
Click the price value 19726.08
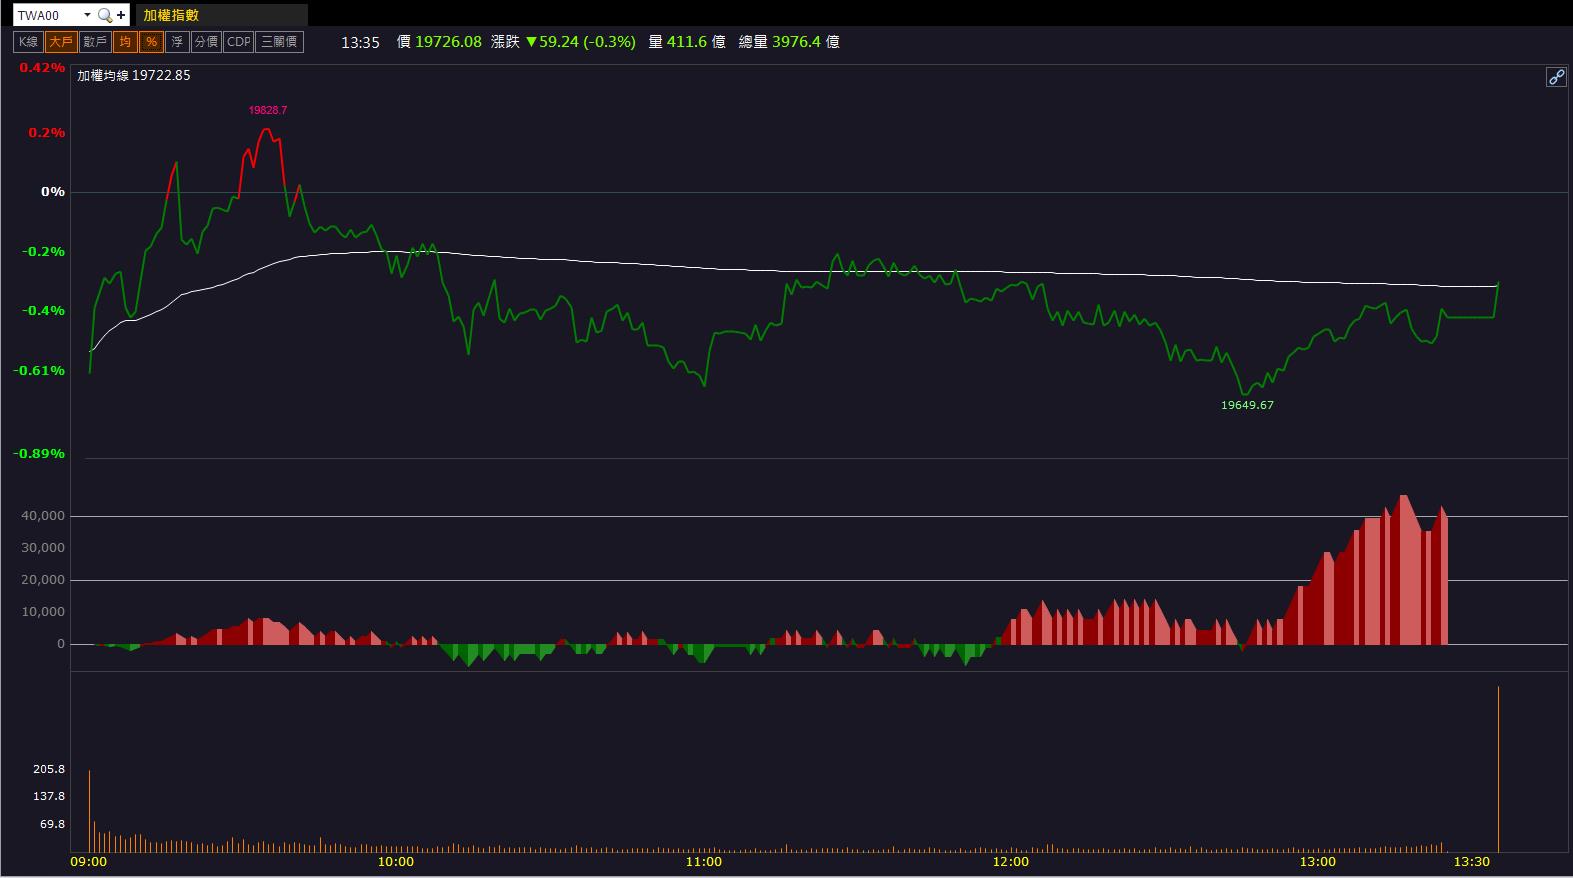(x=448, y=42)
